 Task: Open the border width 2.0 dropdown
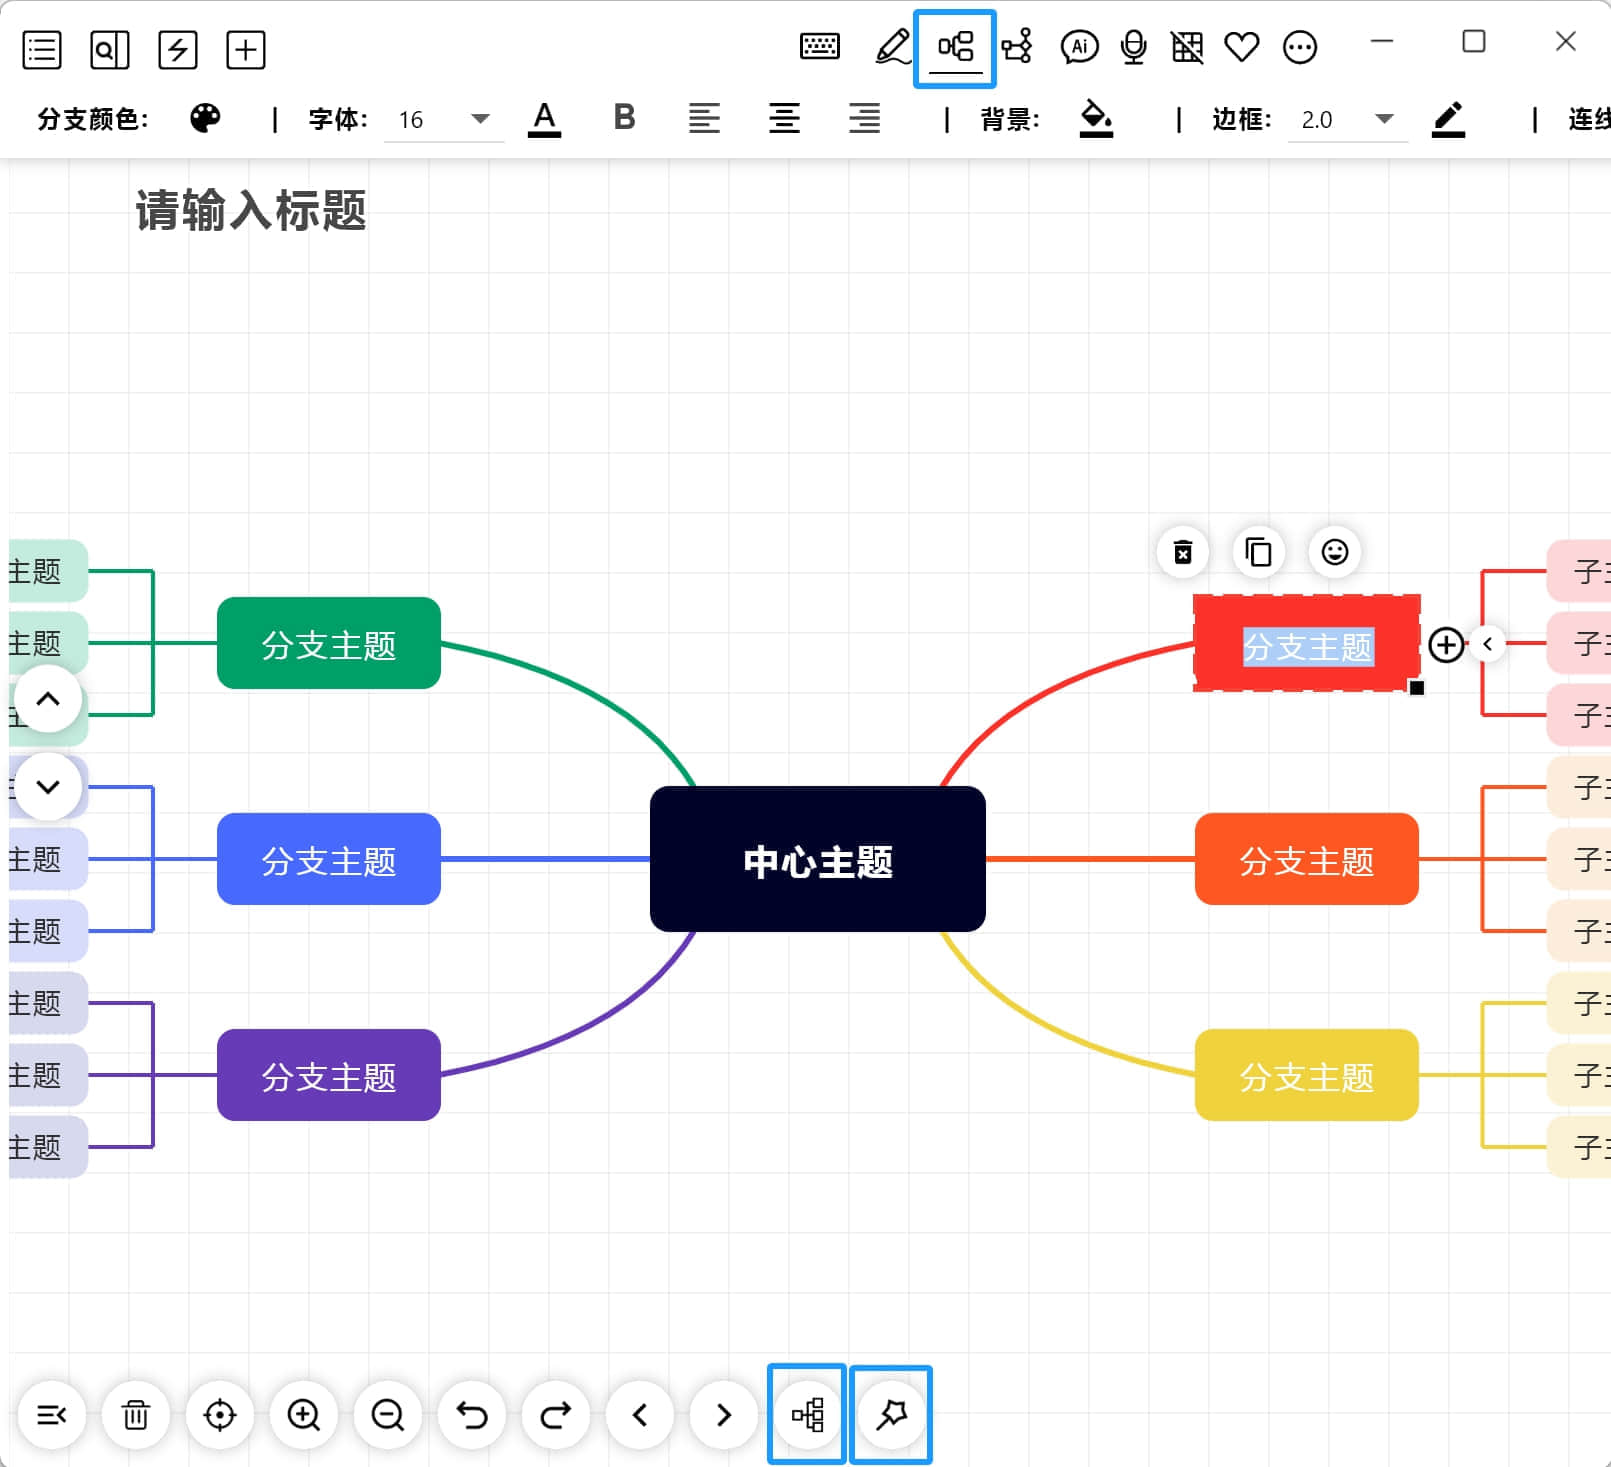[1347, 119]
